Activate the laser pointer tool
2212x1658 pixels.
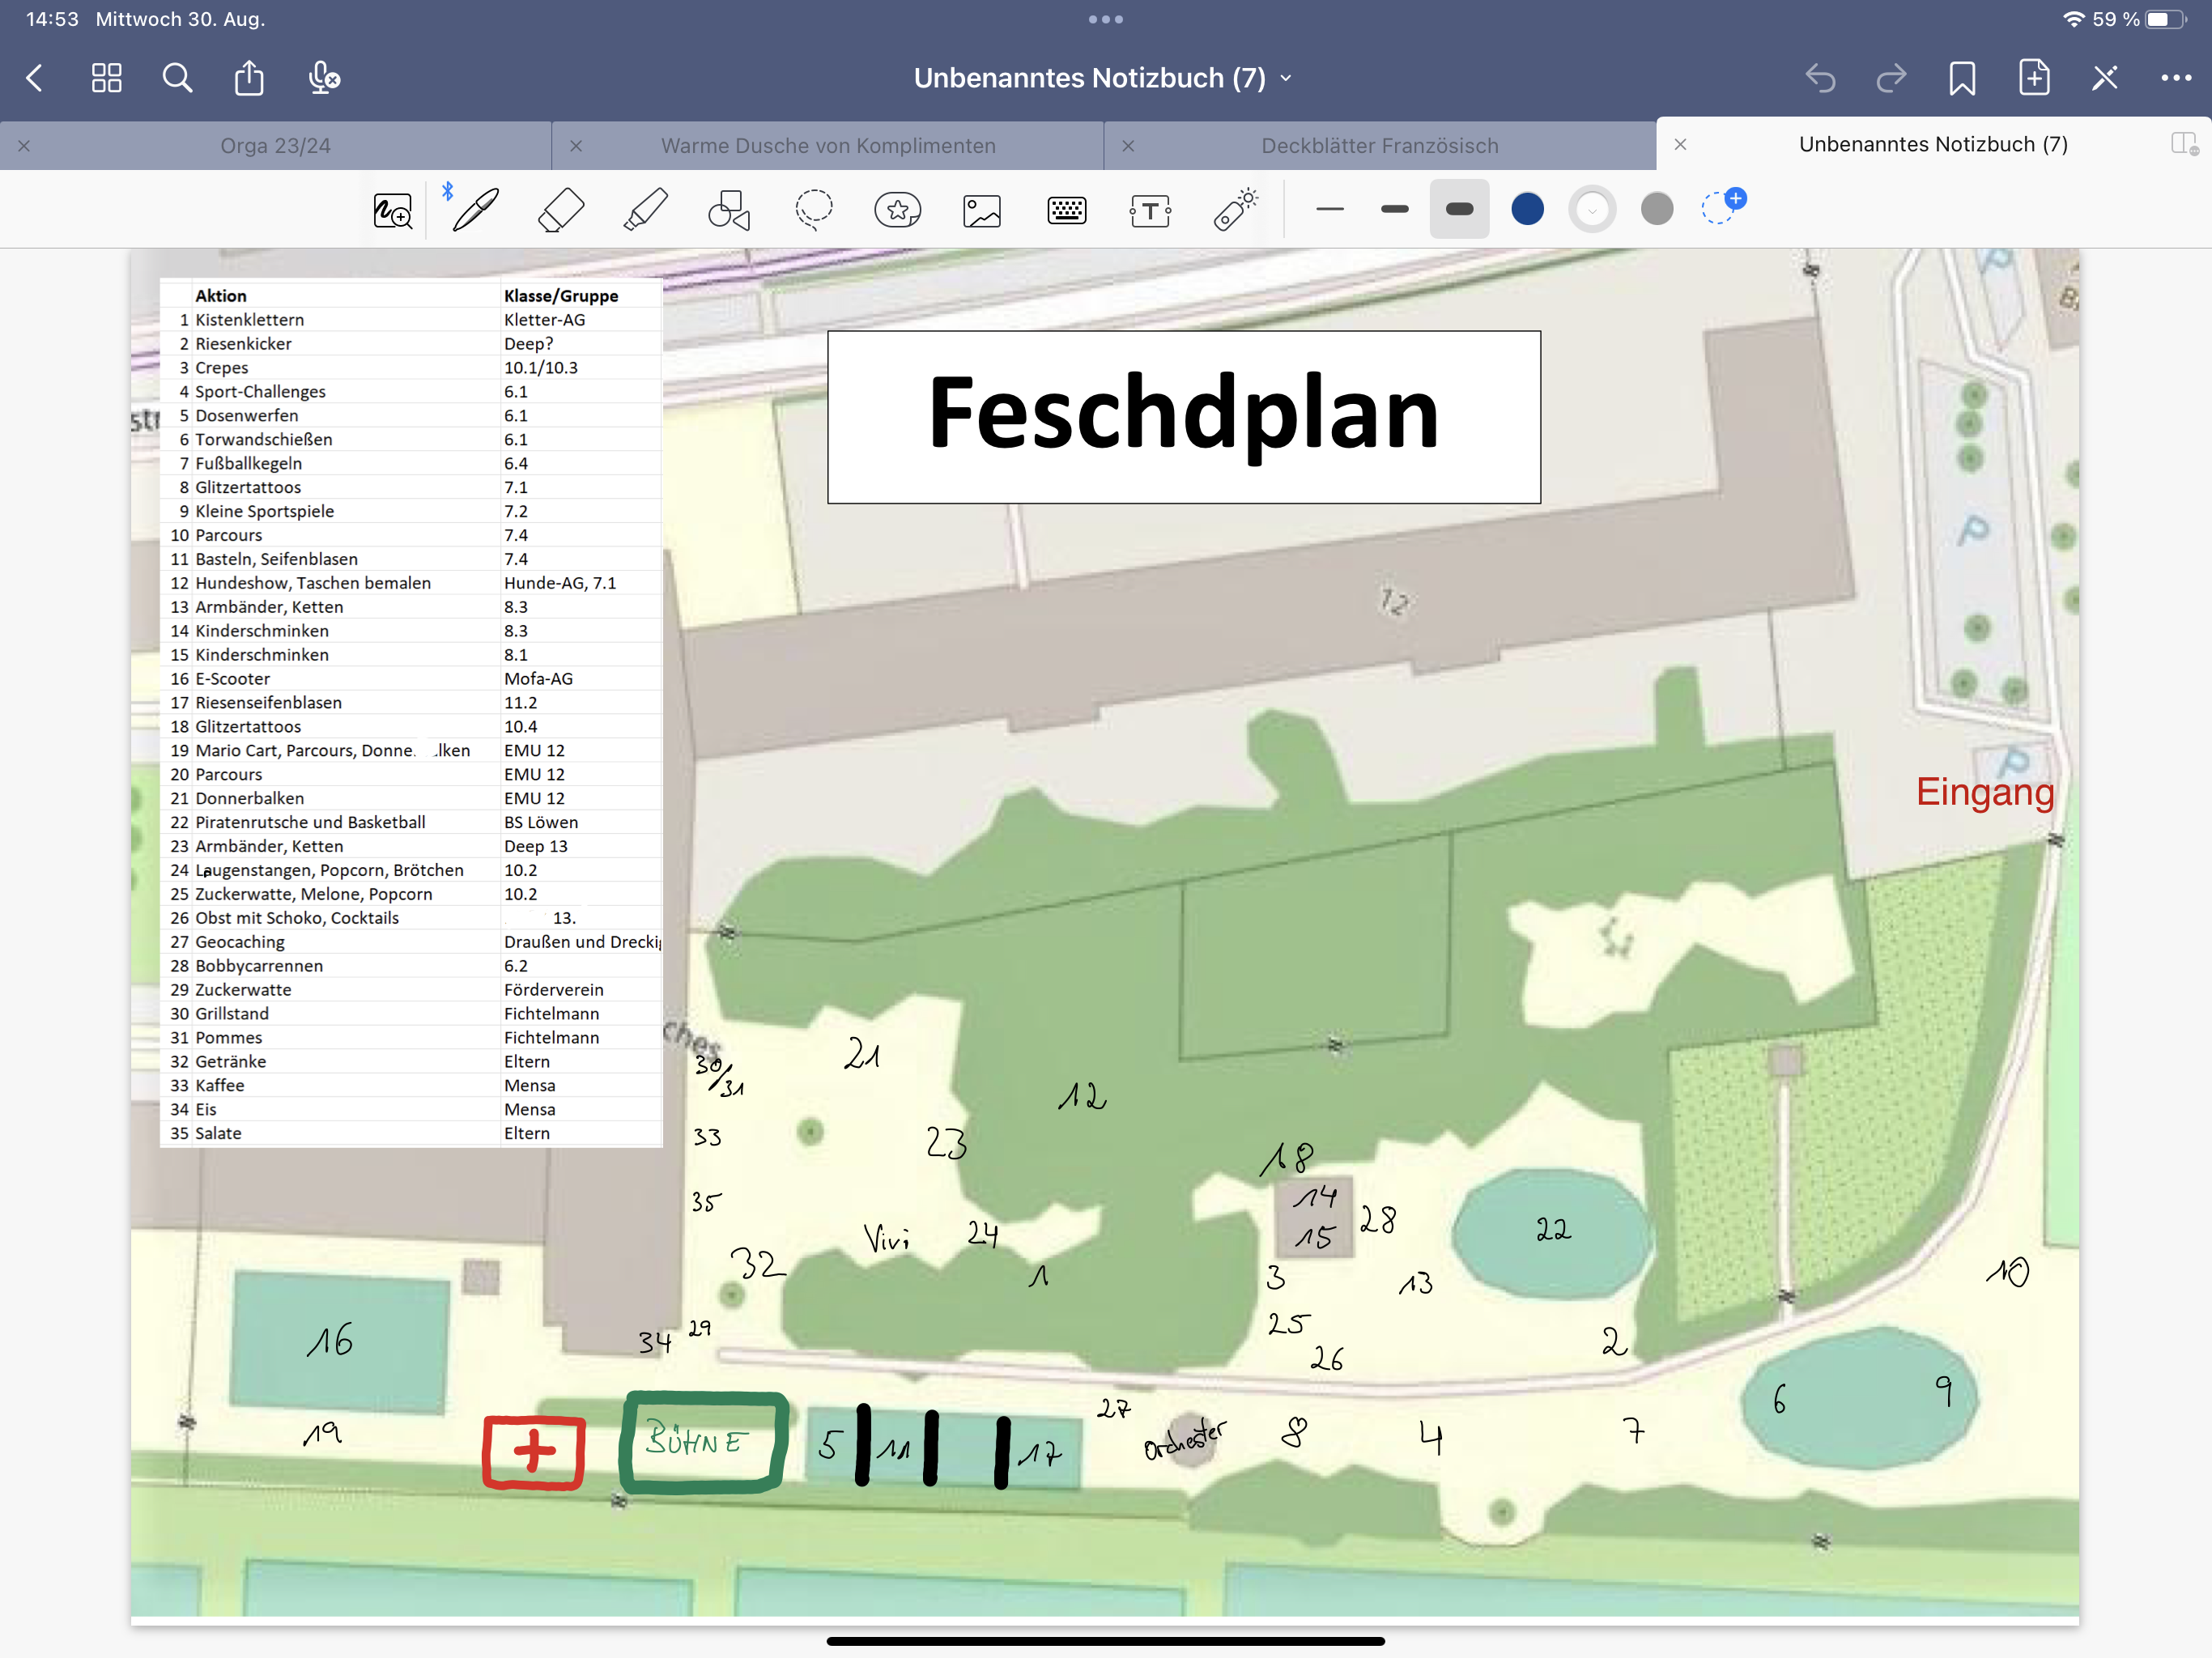coord(1235,209)
